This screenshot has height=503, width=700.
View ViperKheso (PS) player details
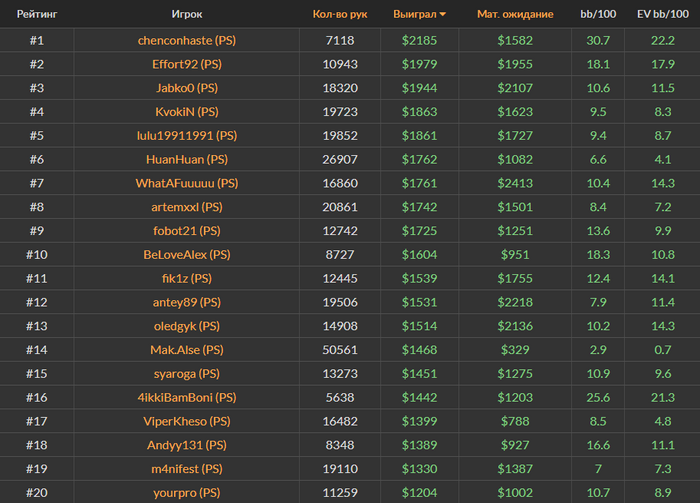tap(186, 422)
